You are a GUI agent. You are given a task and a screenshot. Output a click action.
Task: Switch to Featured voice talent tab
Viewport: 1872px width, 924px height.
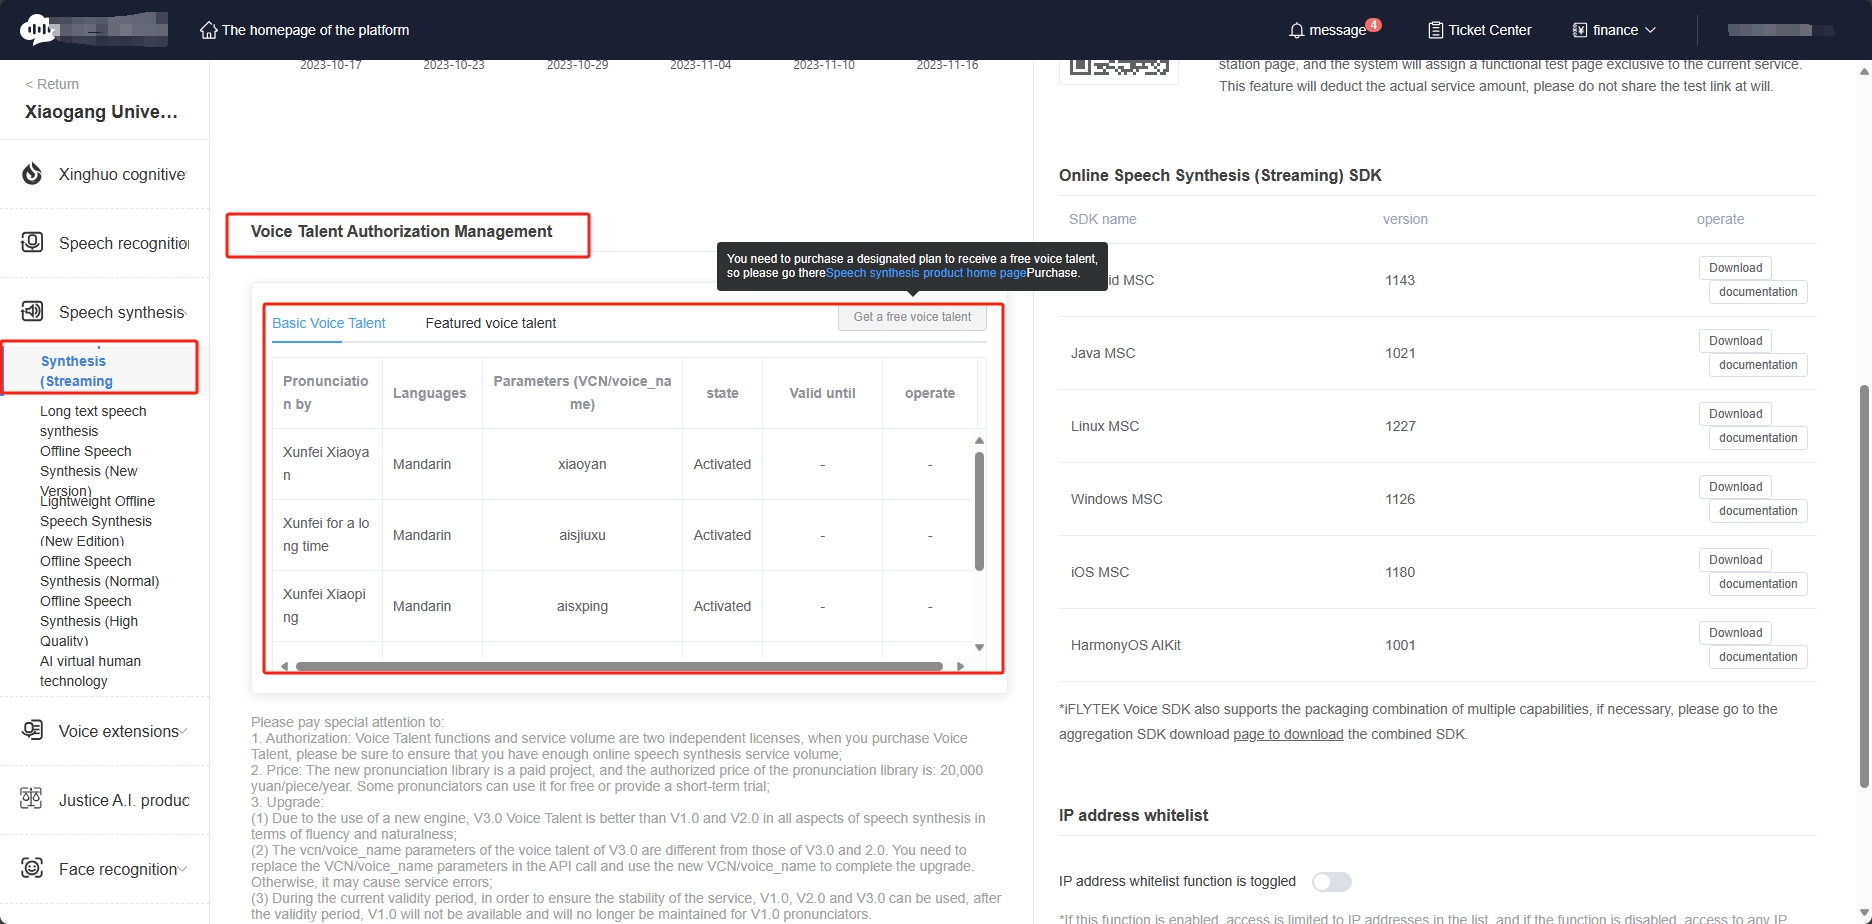[x=491, y=323]
